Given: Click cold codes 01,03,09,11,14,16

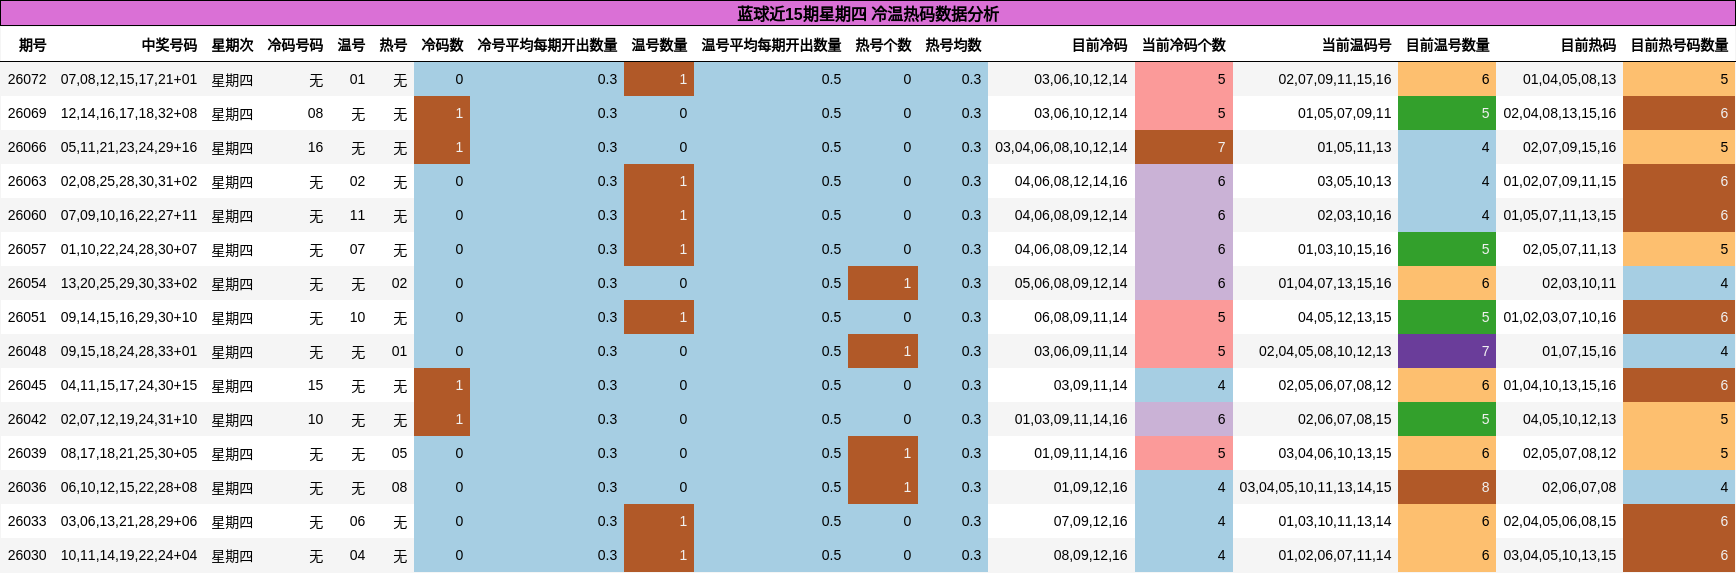Looking at the screenshot, I should coord(1071,419).
